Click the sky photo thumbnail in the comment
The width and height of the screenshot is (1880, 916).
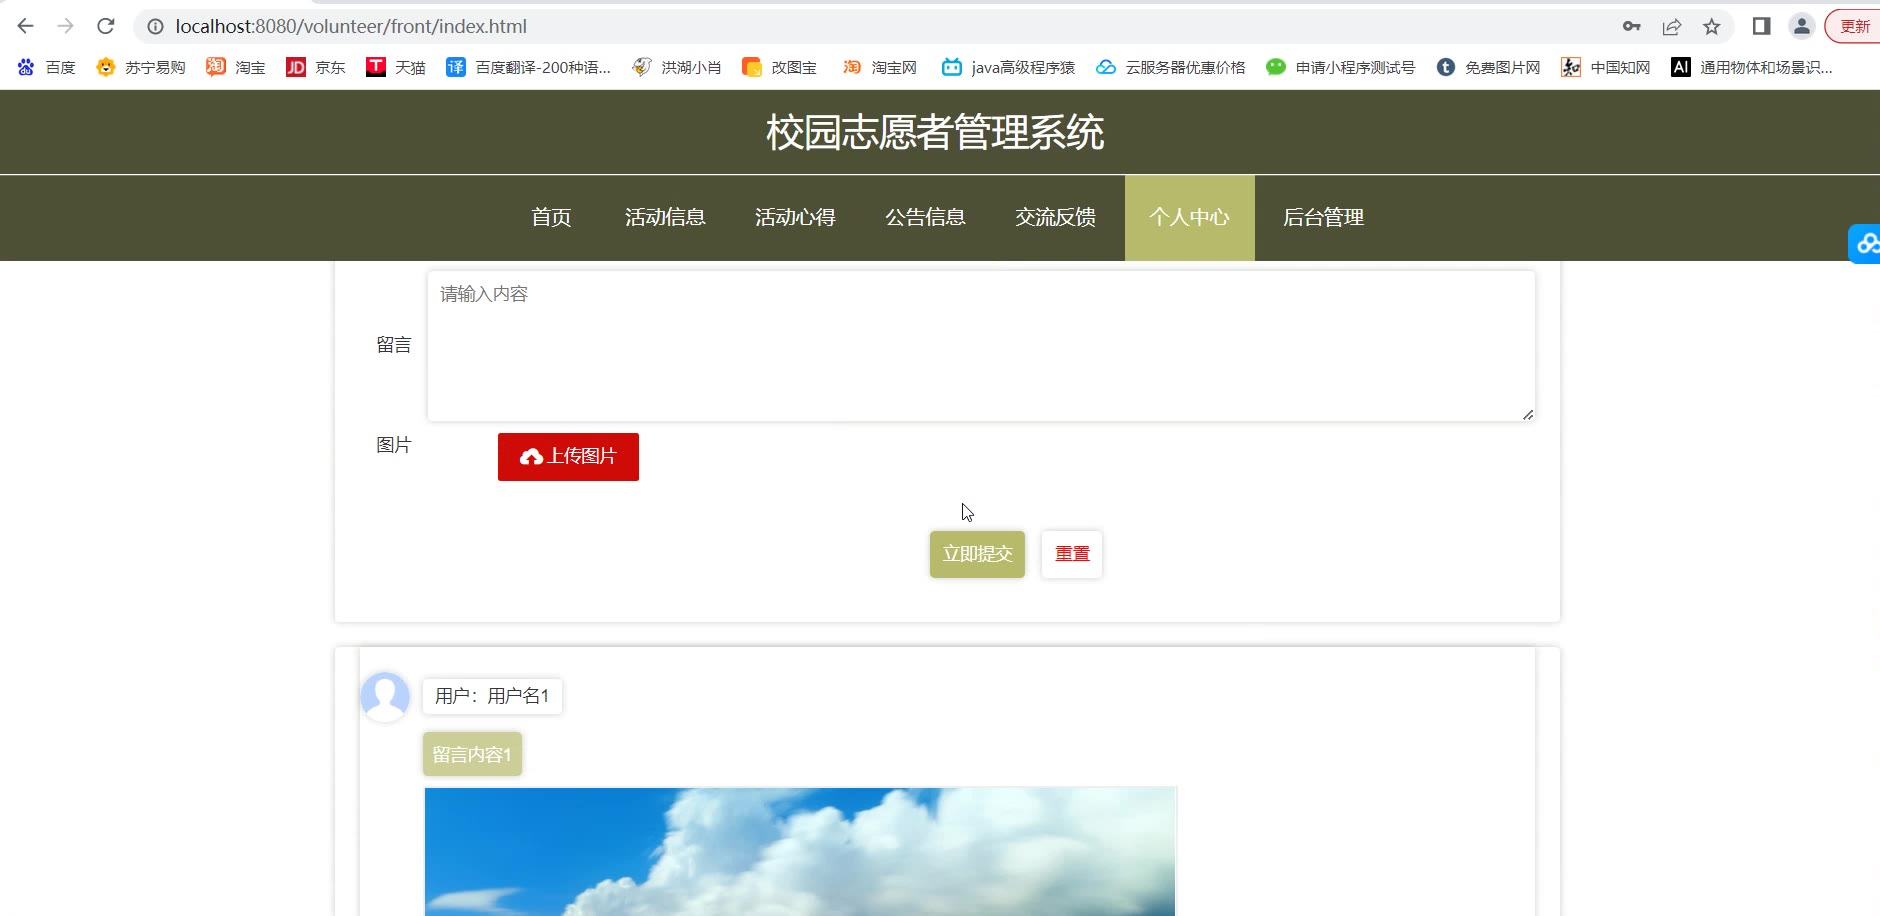point(800,851)
